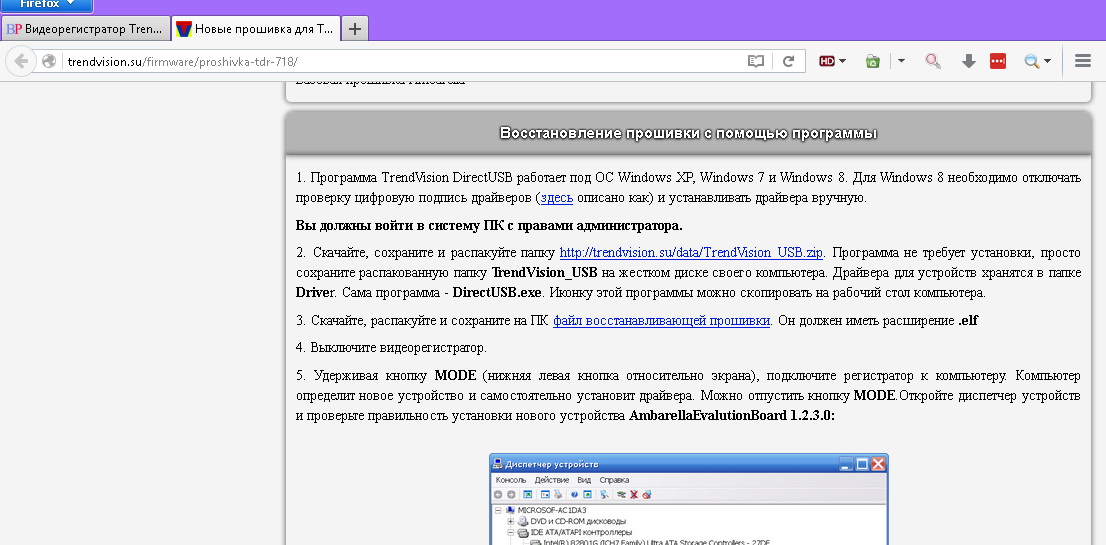Click the Диспетчер устройств screenshot image
Image resolution: width=1106 pixels, height=545 pixels.
688,500
